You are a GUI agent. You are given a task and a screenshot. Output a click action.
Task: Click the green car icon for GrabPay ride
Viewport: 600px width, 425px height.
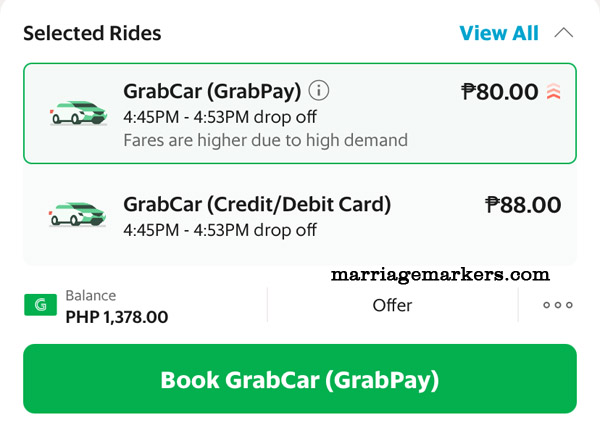[x=78, y=112]
